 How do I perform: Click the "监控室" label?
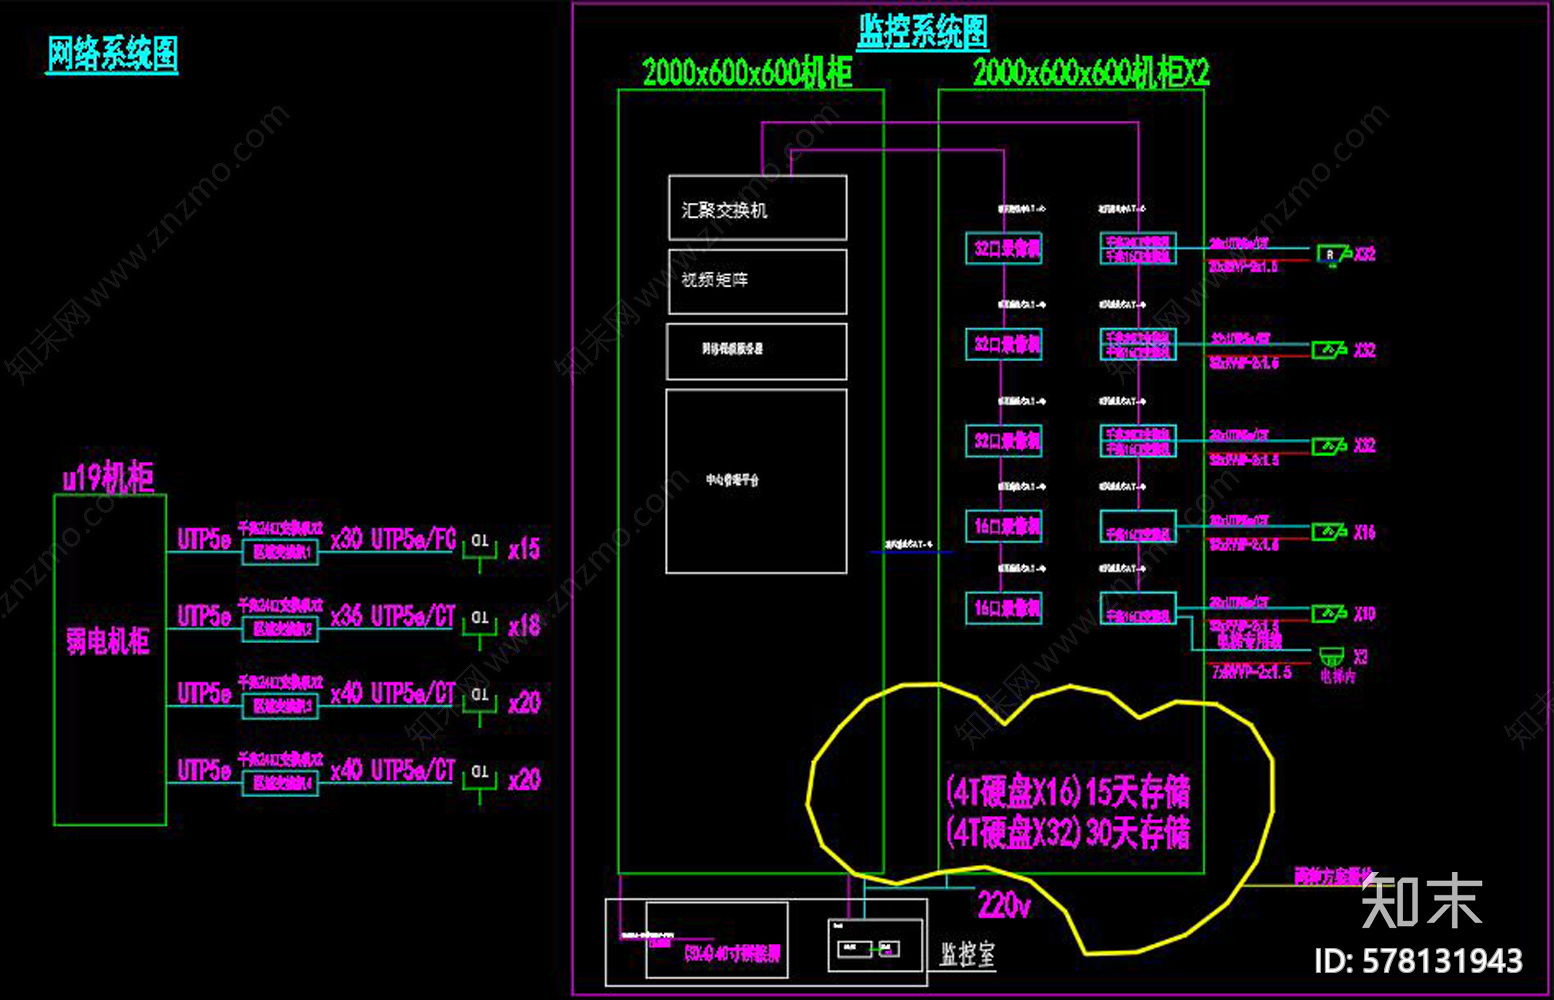(967, 954)
